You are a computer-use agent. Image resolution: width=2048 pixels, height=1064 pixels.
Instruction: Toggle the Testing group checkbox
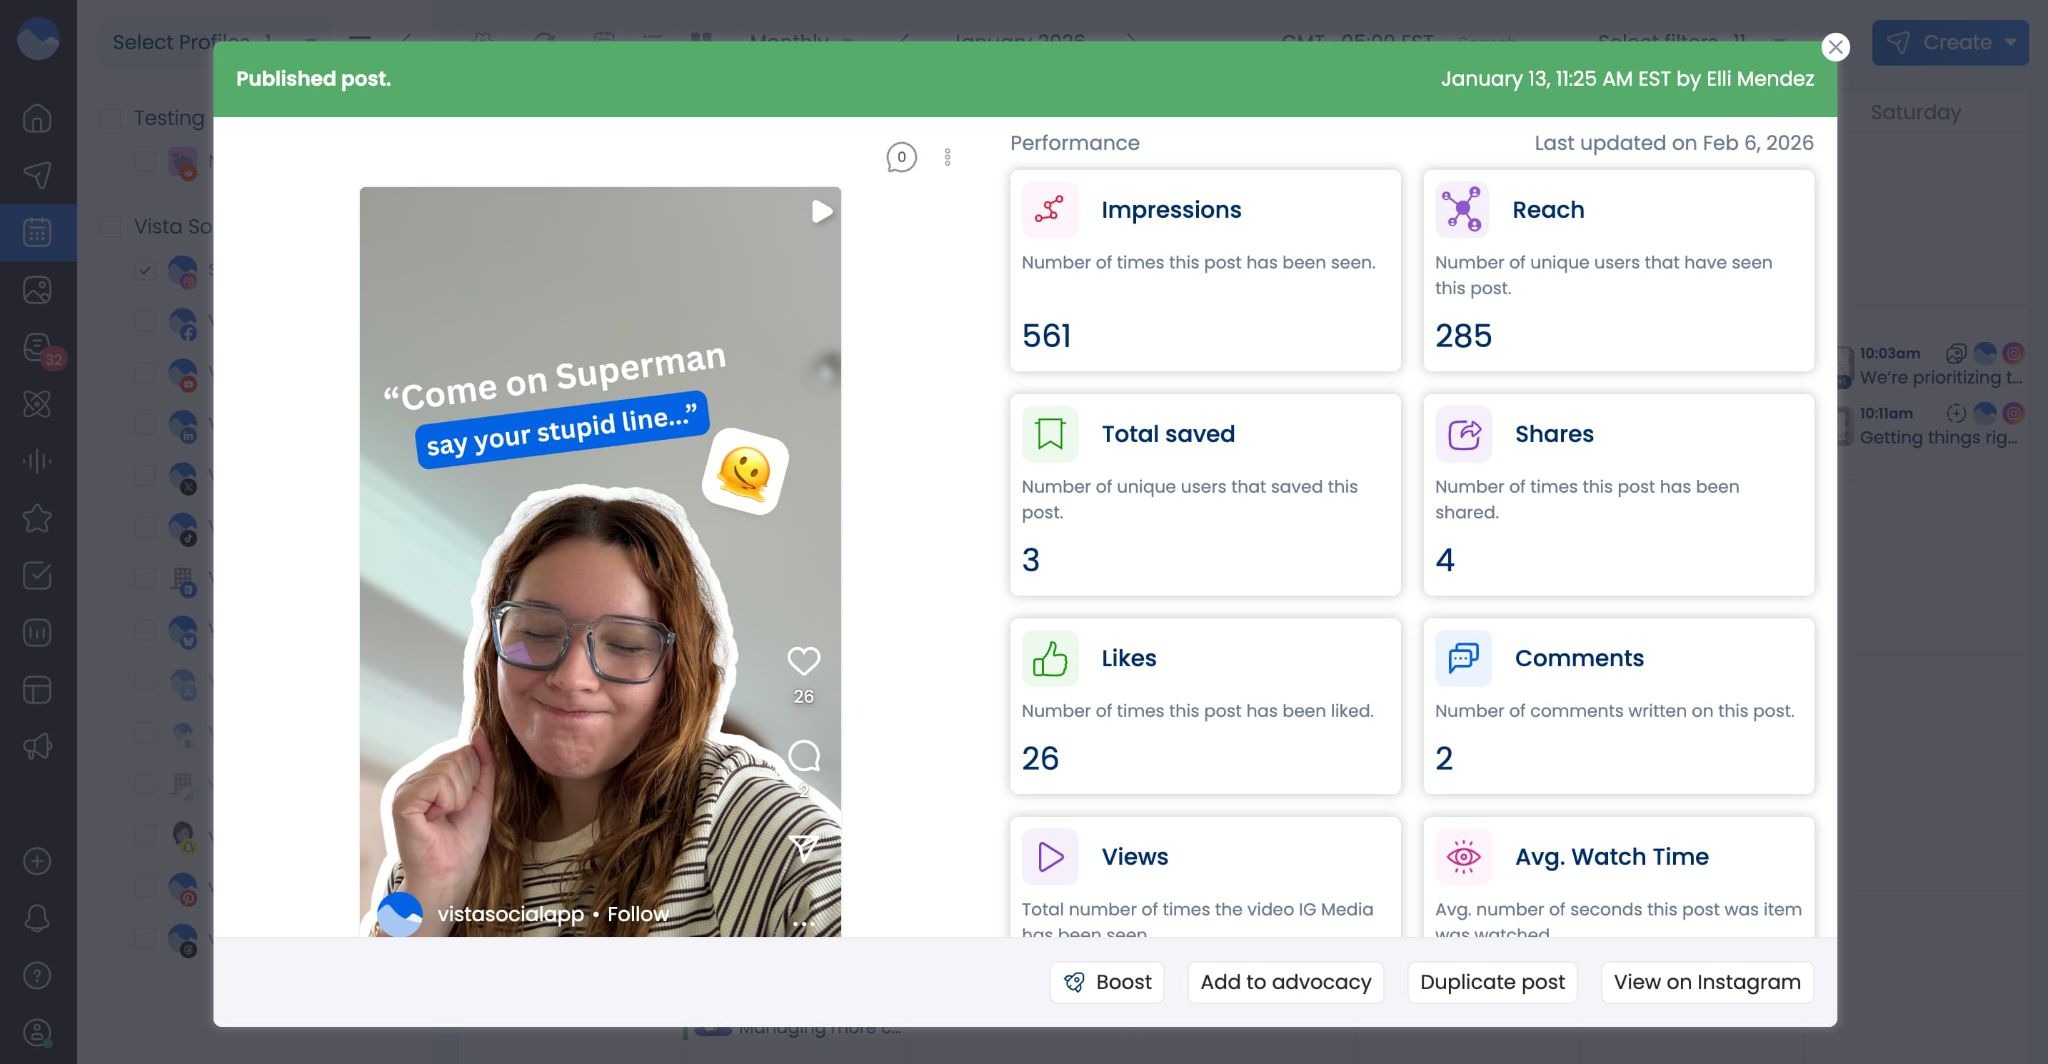(111, 118)
